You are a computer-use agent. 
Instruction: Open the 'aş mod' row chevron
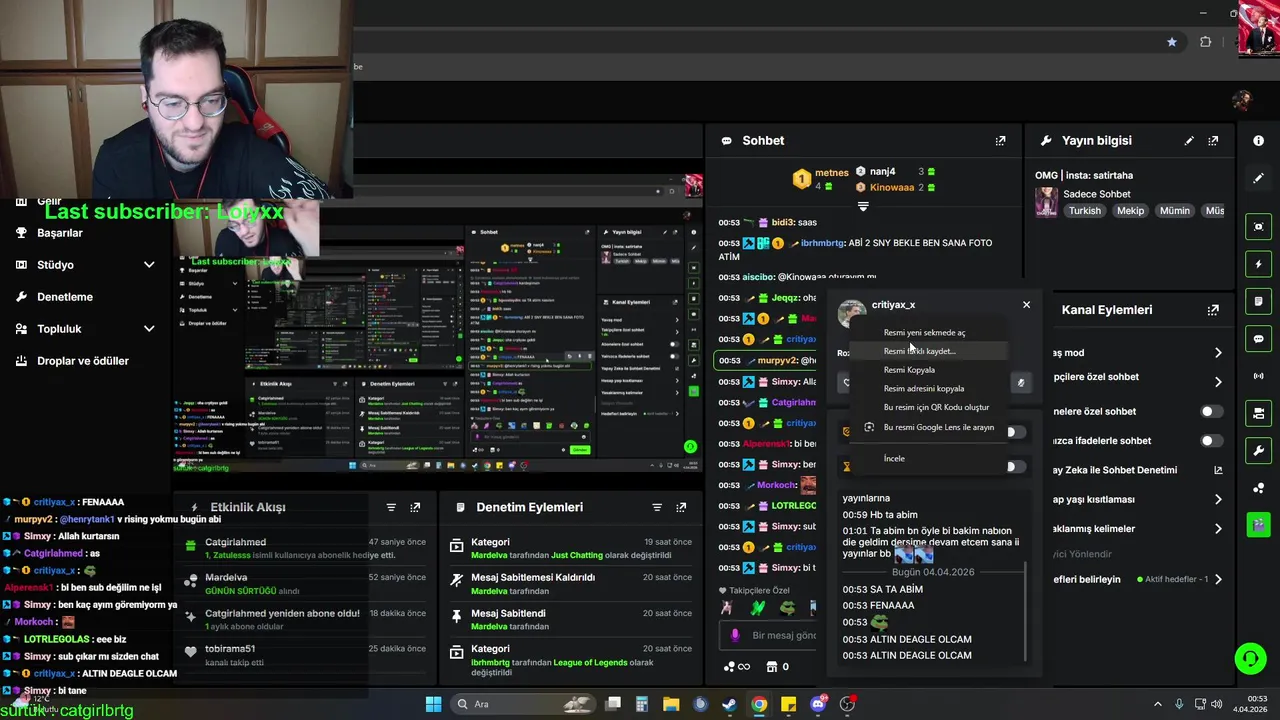1218,353
